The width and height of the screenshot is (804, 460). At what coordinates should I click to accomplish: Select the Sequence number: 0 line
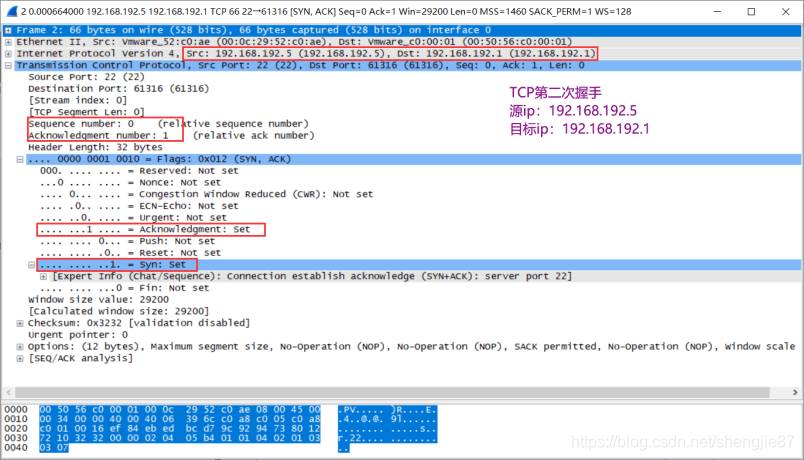click(95, 124)
